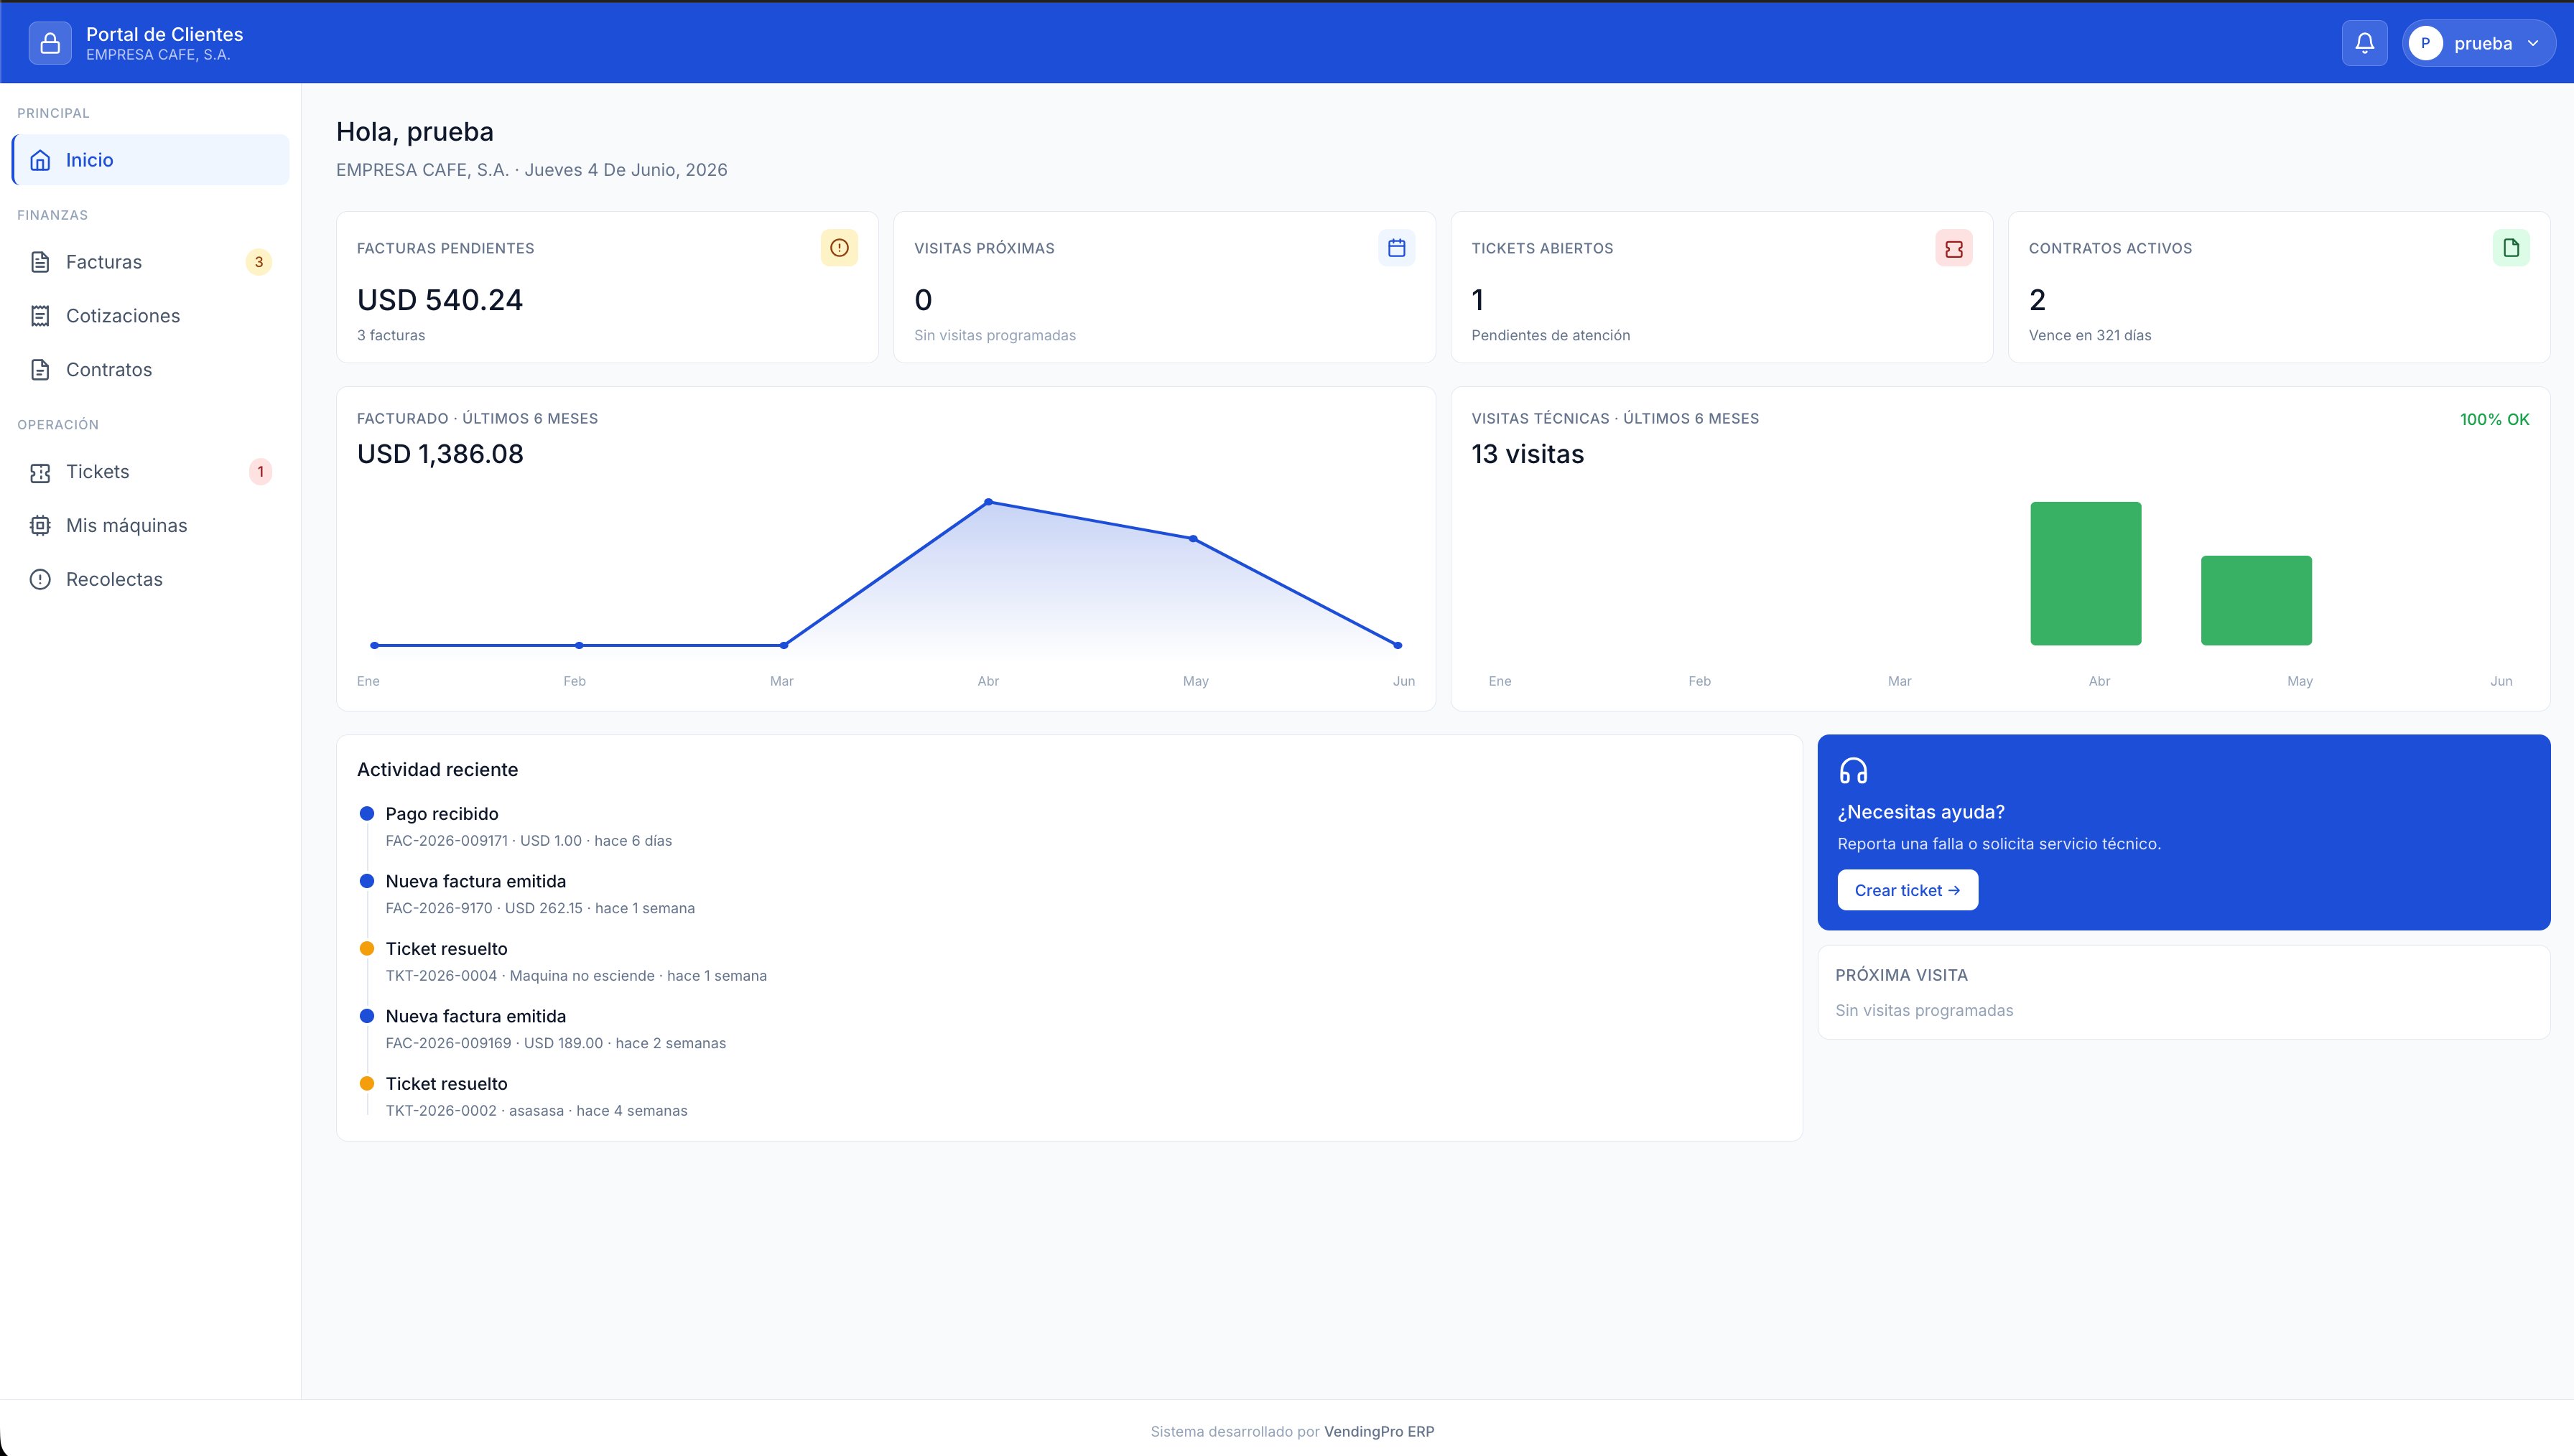2574x1456 pixels.
Task: Click the Facturas badge showing 3
Action: (x=259, y=262)
